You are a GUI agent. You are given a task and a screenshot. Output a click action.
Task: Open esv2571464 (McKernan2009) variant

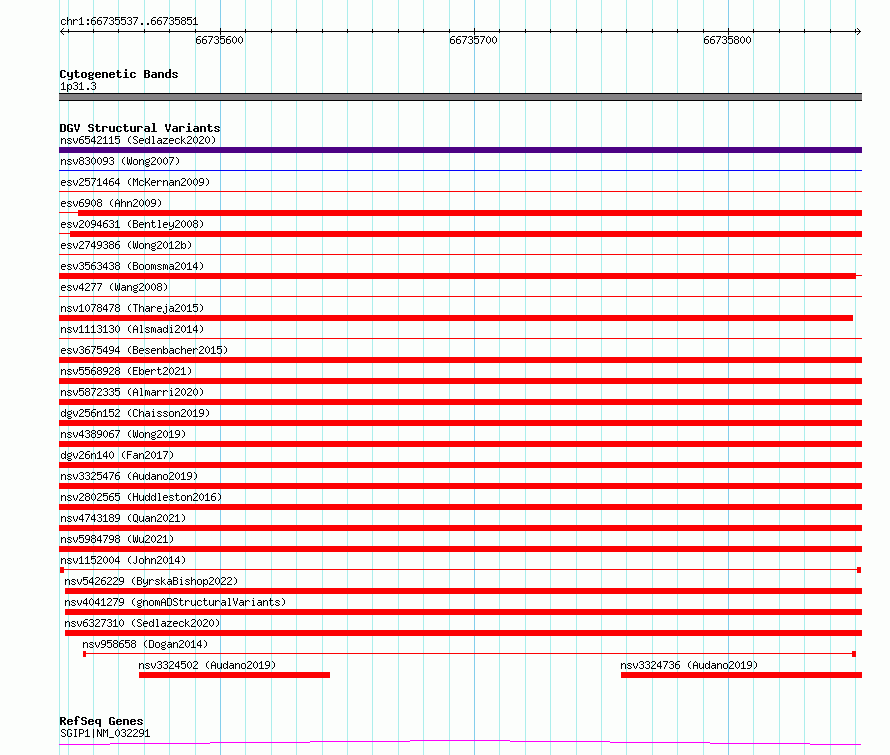tap(135, 182)
